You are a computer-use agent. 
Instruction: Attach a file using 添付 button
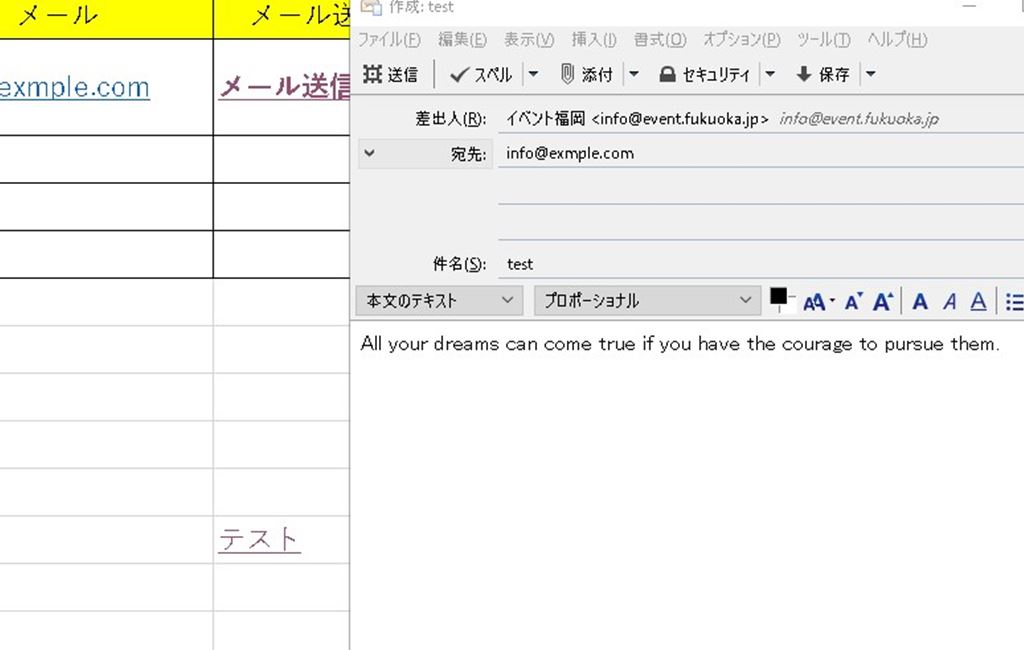pyautogui.click(x=587, y=74)
